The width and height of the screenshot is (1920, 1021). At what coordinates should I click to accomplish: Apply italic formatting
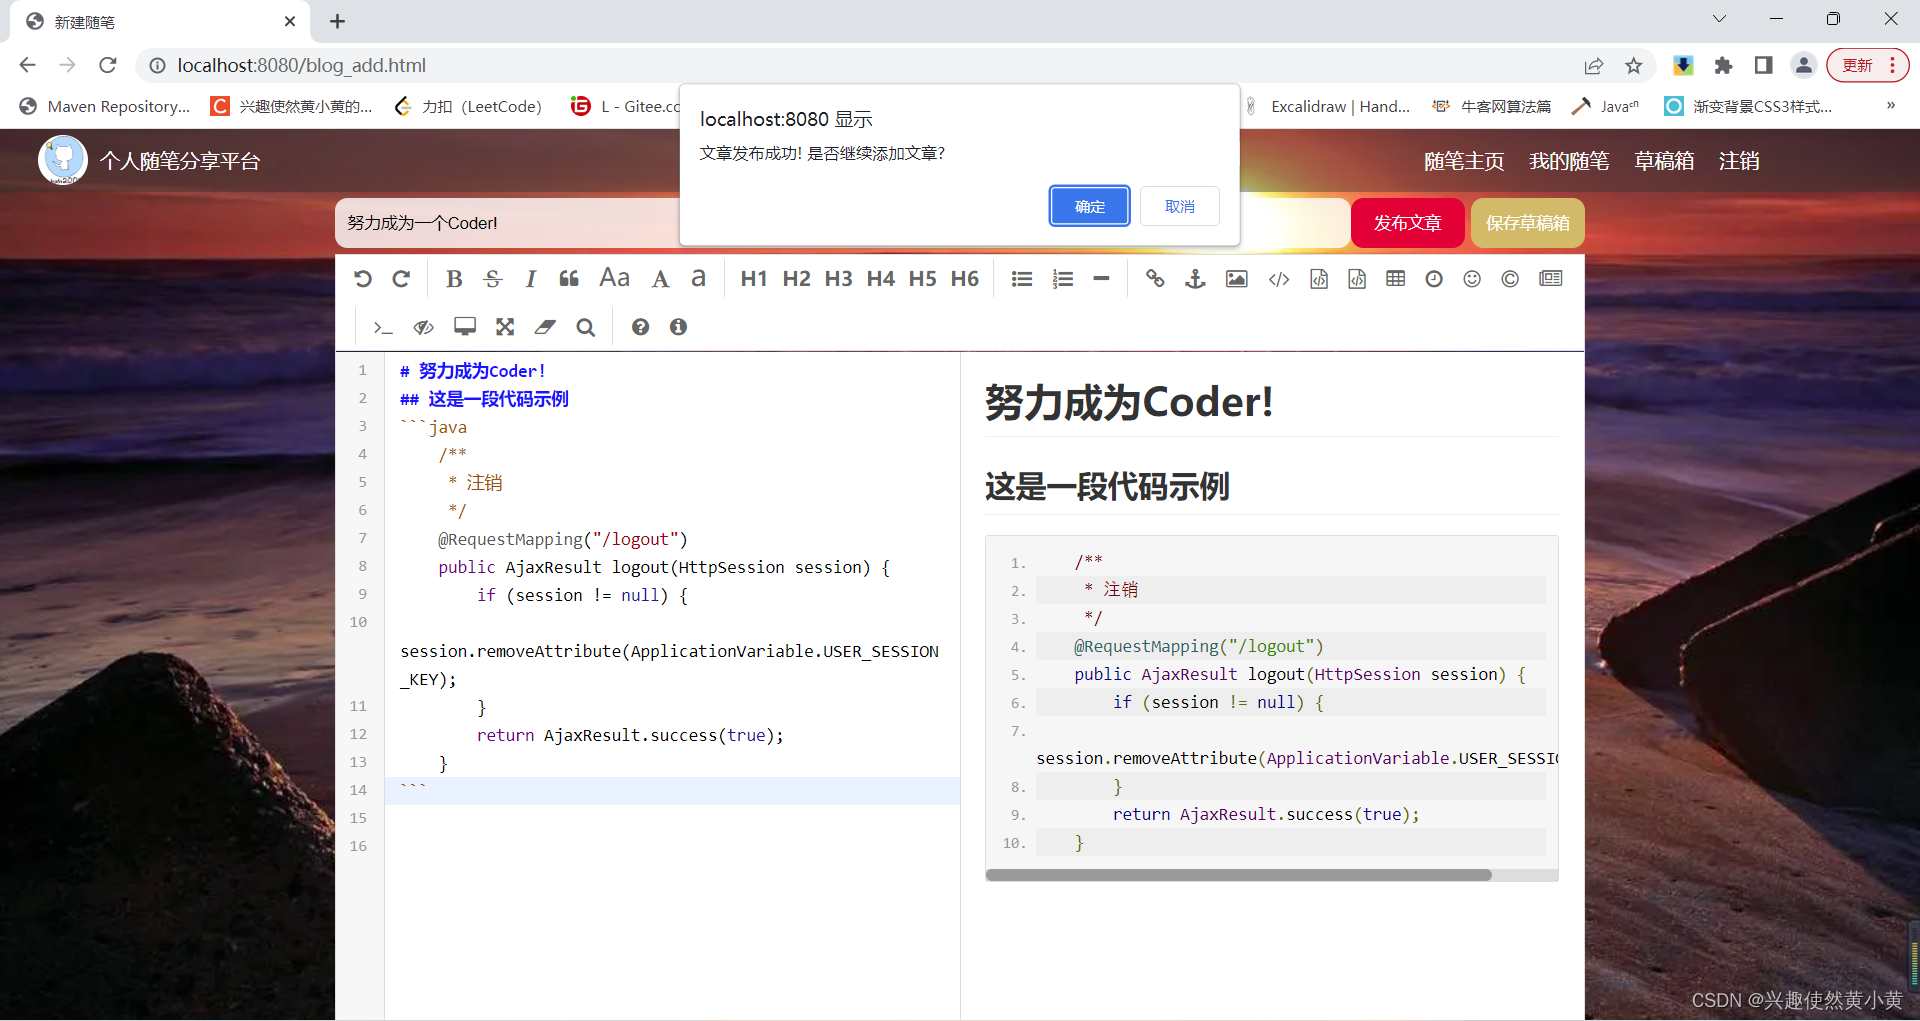click(x=531, y=279)
